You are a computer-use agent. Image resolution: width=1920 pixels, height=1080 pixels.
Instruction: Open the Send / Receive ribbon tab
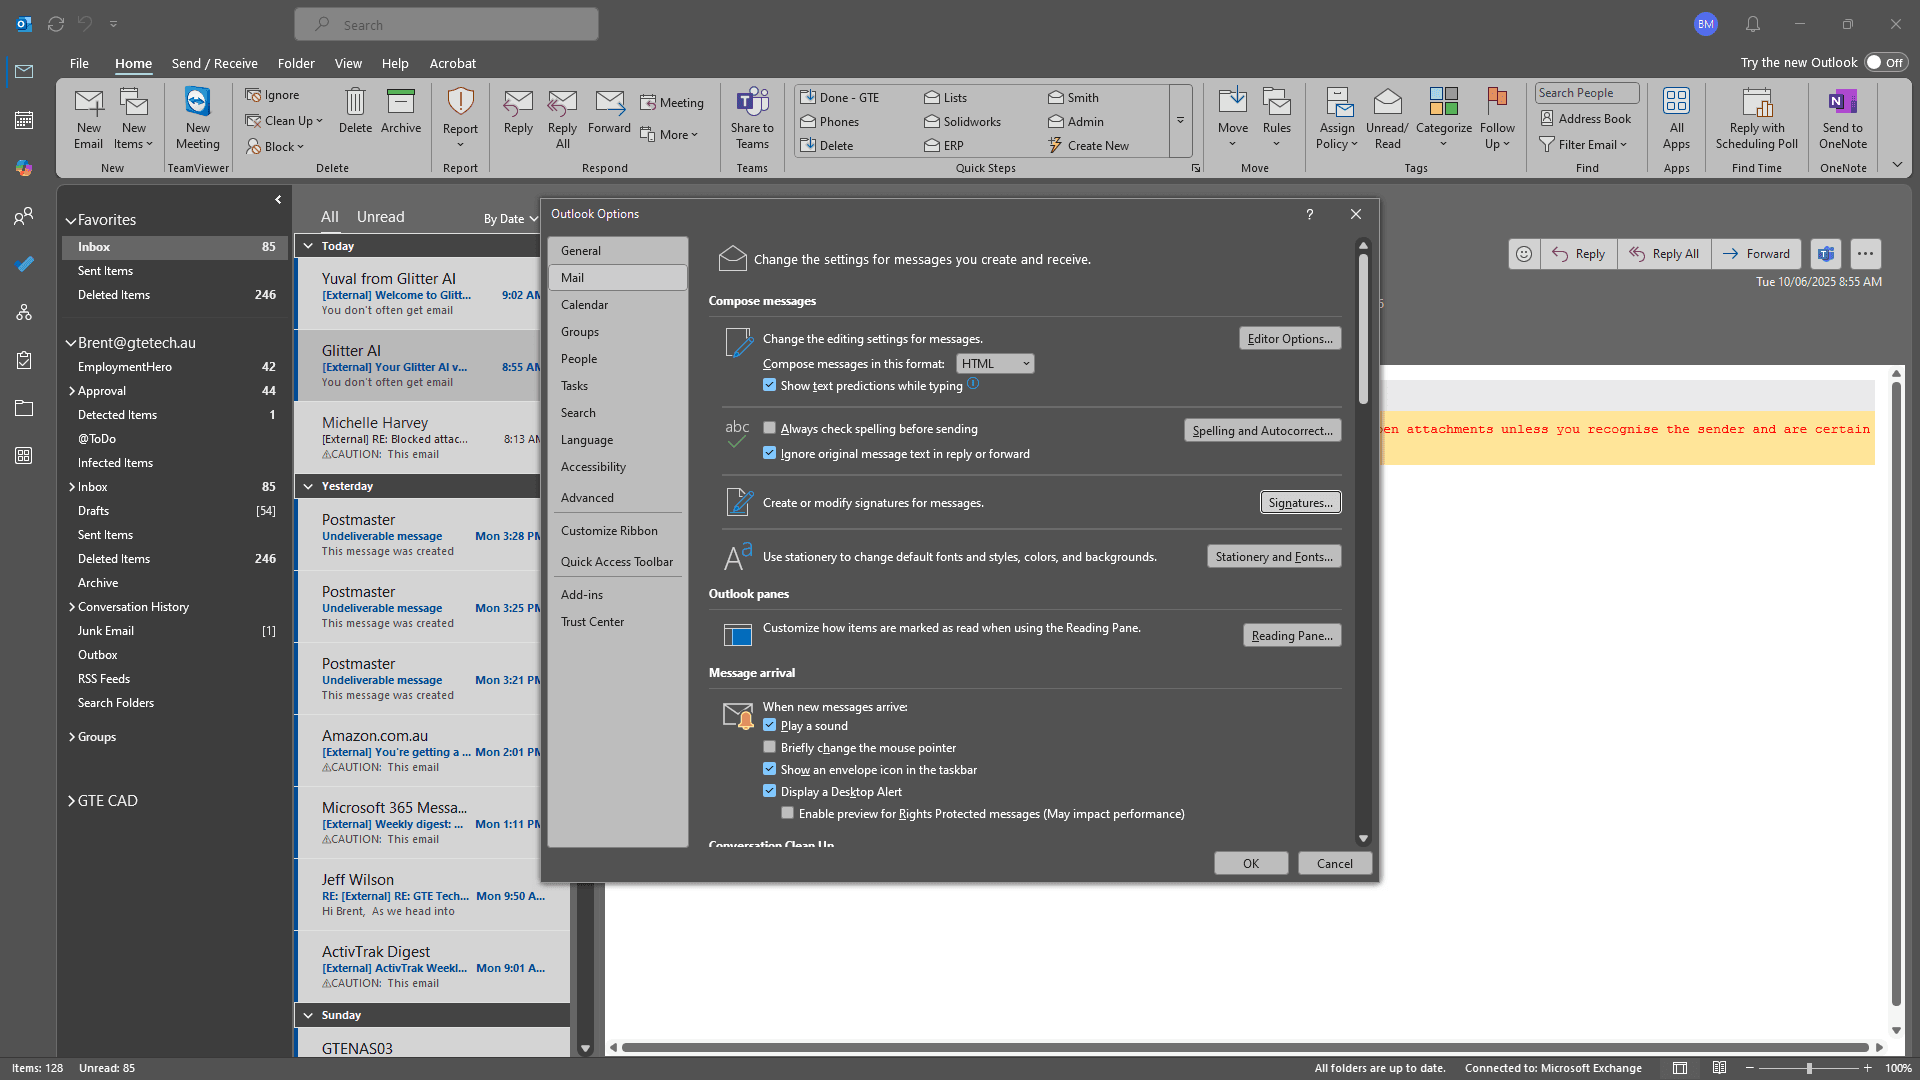point(214,63)
